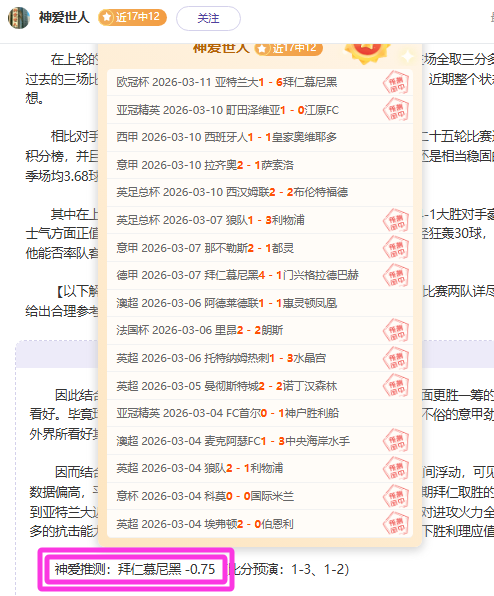This screenshot has height=596, width=494.
Task: Click hit stamp on 科莫 row
Action: click(x=396, y=496)
